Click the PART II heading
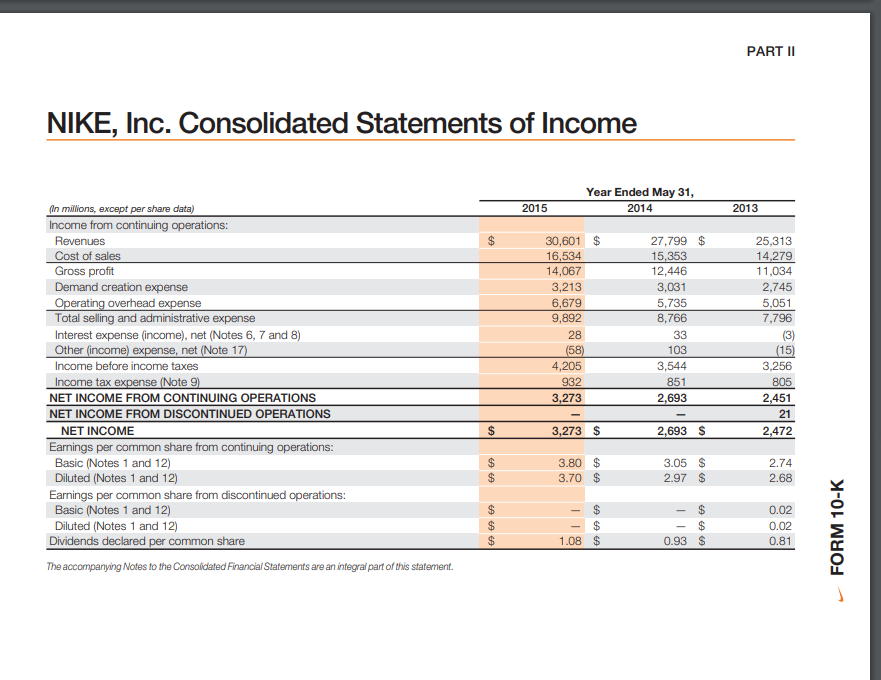This screenshot has width=881, height=680. tap(770, 51)
